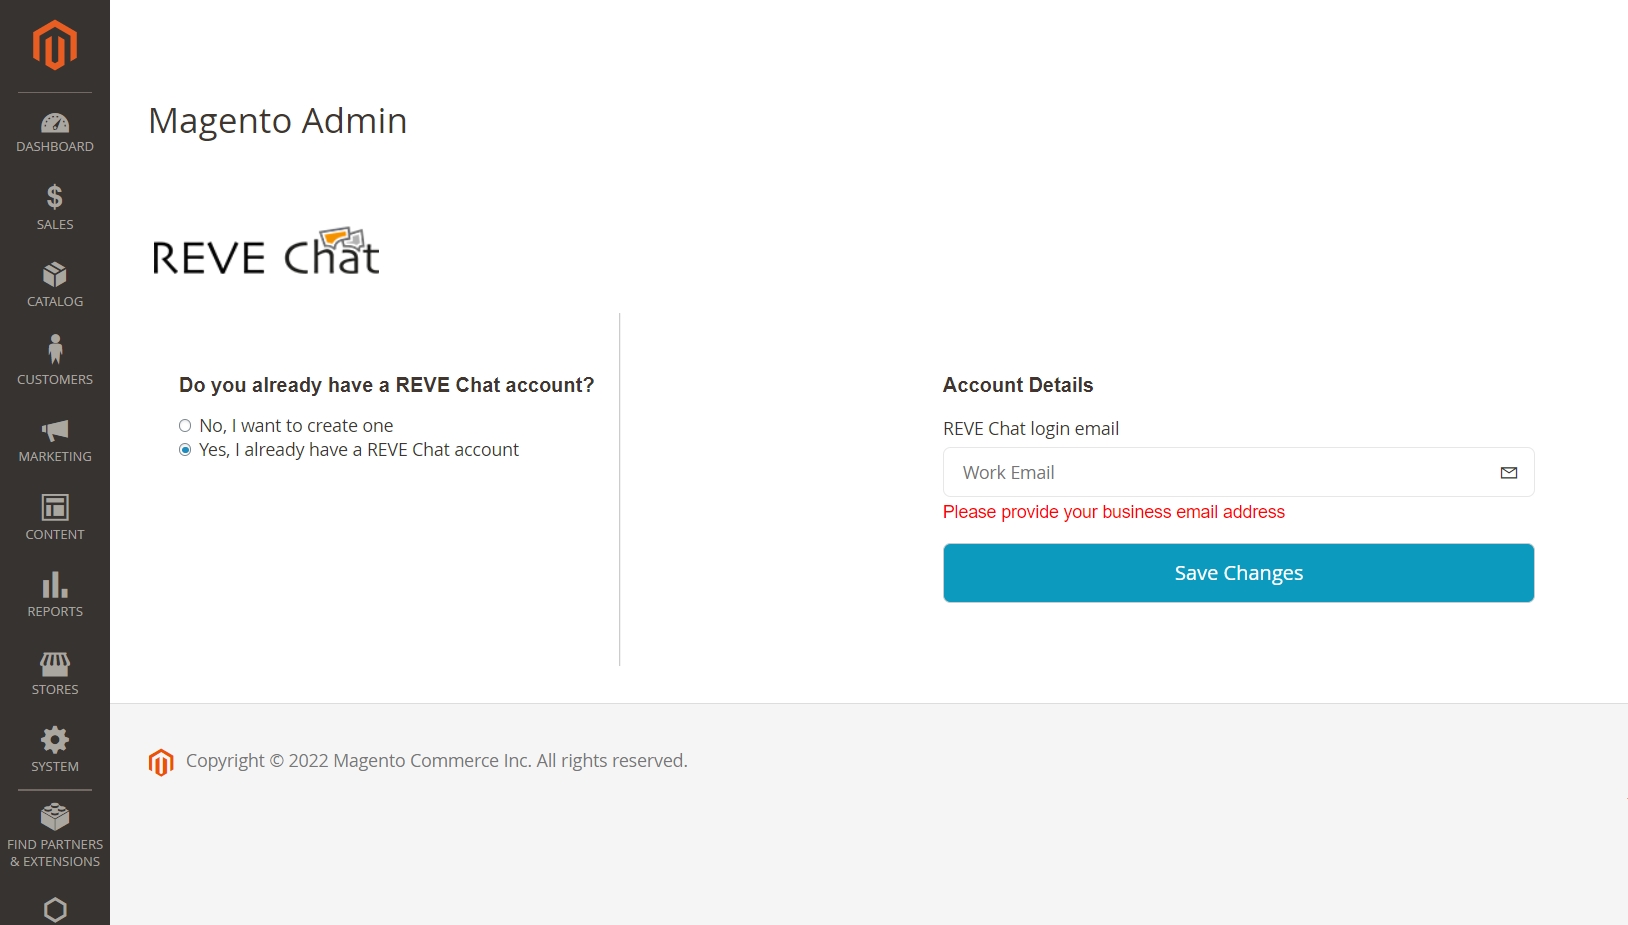This screenshot has height=925, width=1628.
Task: Open Find Partners & Extensions icon
Action: coord(55,818)
